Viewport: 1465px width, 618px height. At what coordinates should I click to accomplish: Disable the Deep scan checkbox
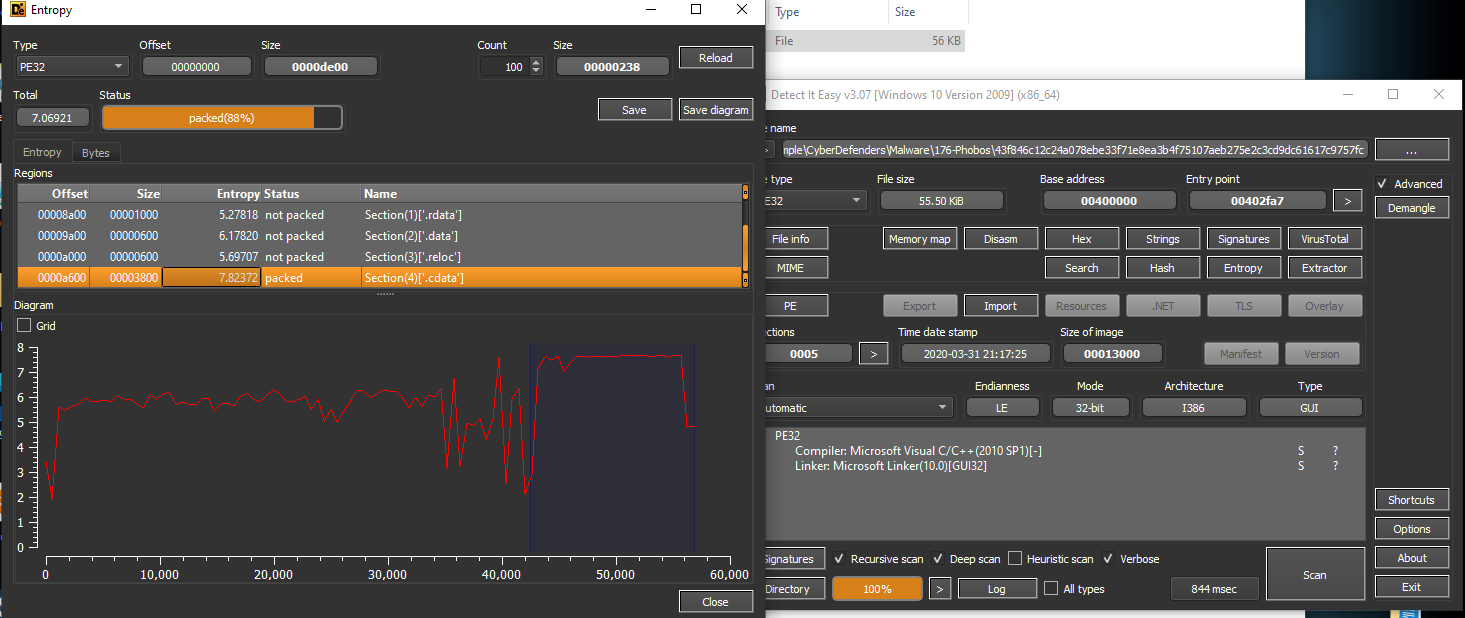pos(938,559)
